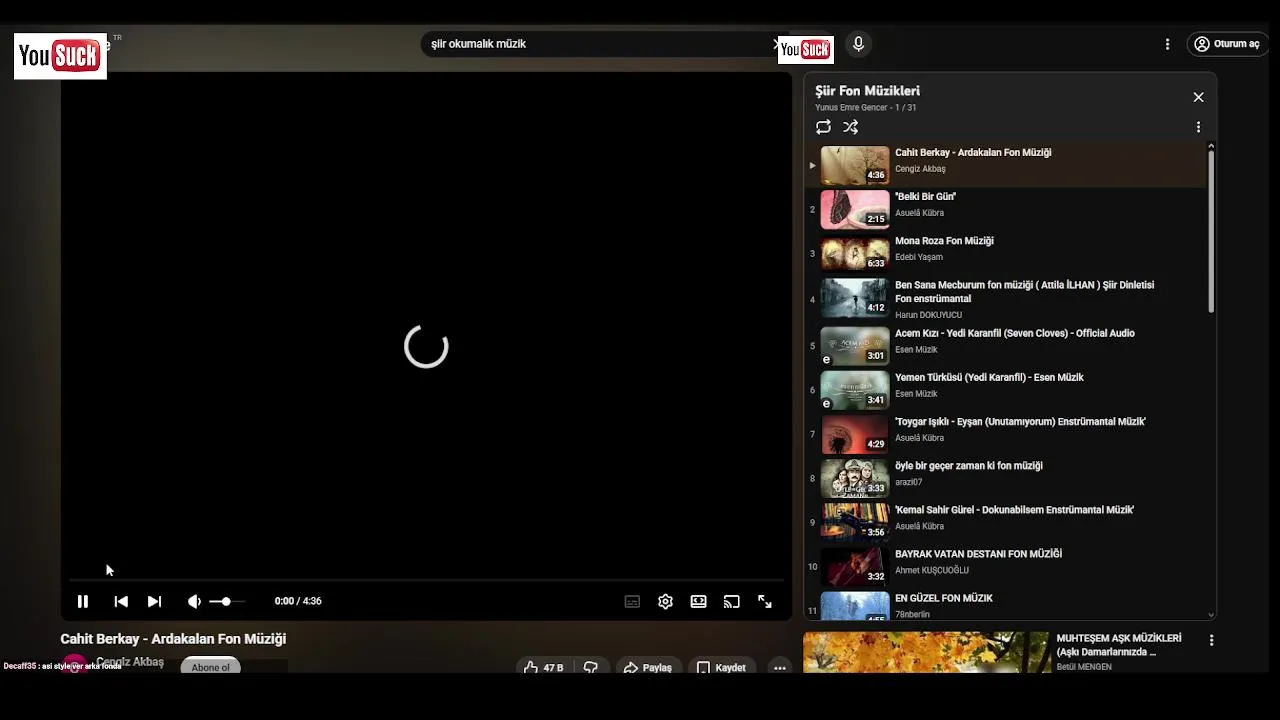Play Toygar Işıklı - Eyşan track
Viewport: 1280px width, 720px height.
click(x=1005, y=433)
